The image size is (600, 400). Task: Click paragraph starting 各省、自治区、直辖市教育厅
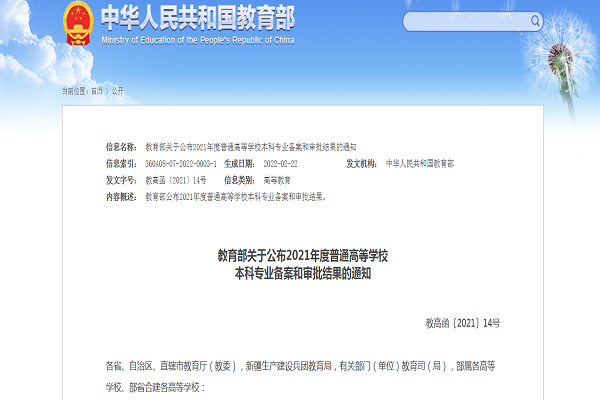[x=300, y=366]
